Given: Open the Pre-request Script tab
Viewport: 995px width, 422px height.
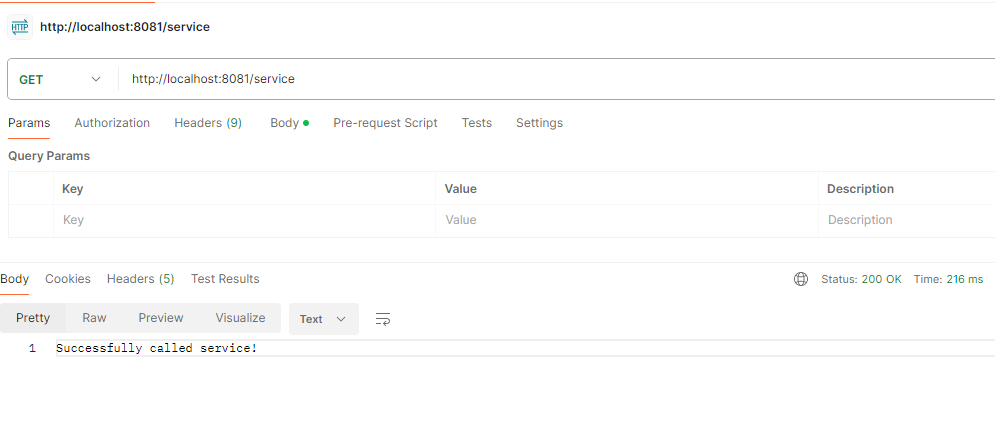Looking at the screenshot, I should (x=385, y=123).
